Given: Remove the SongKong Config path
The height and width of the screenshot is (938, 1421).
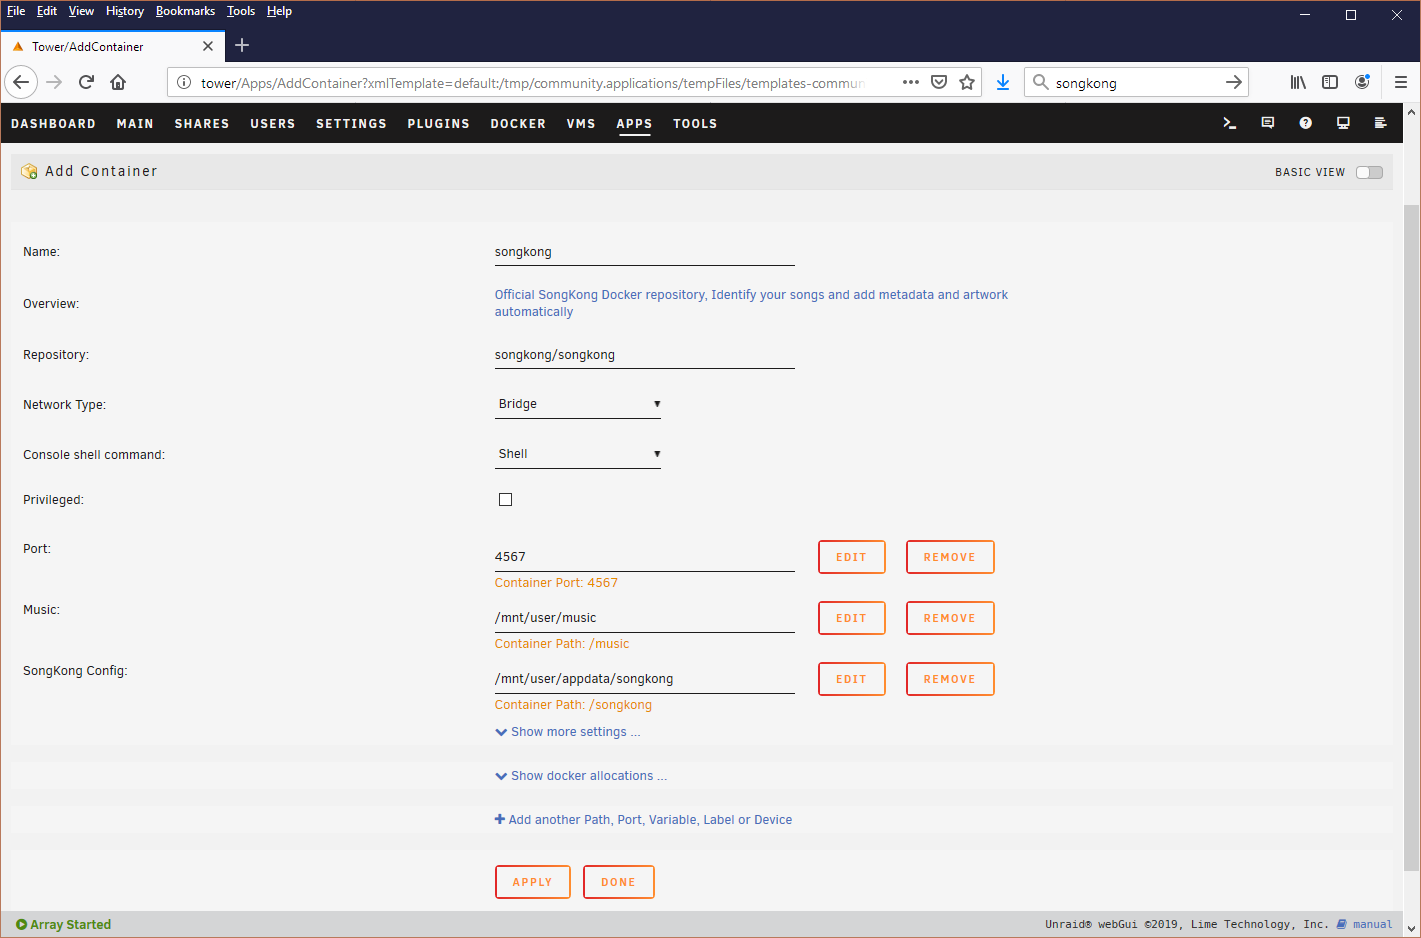Looking at the screenshot, I should [x=950, y=679].
